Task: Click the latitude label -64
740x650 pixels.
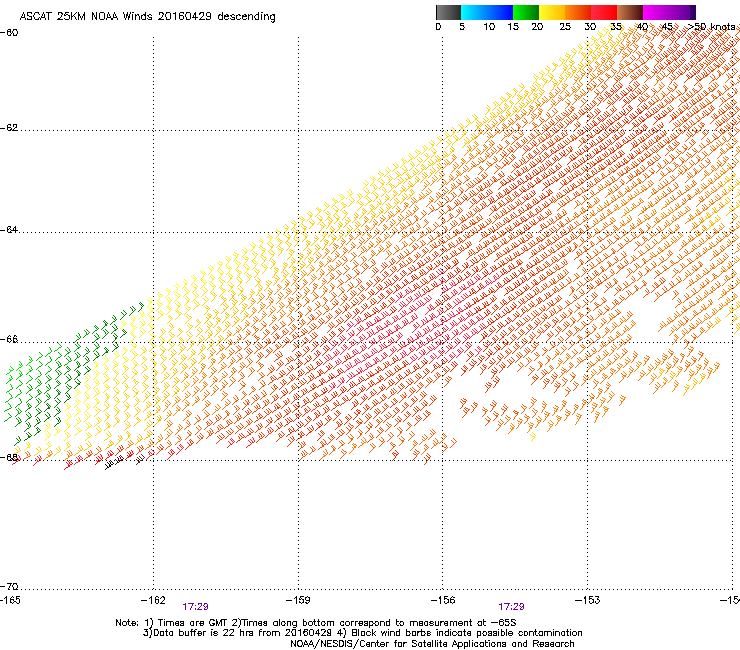Action: pos(9,230)
